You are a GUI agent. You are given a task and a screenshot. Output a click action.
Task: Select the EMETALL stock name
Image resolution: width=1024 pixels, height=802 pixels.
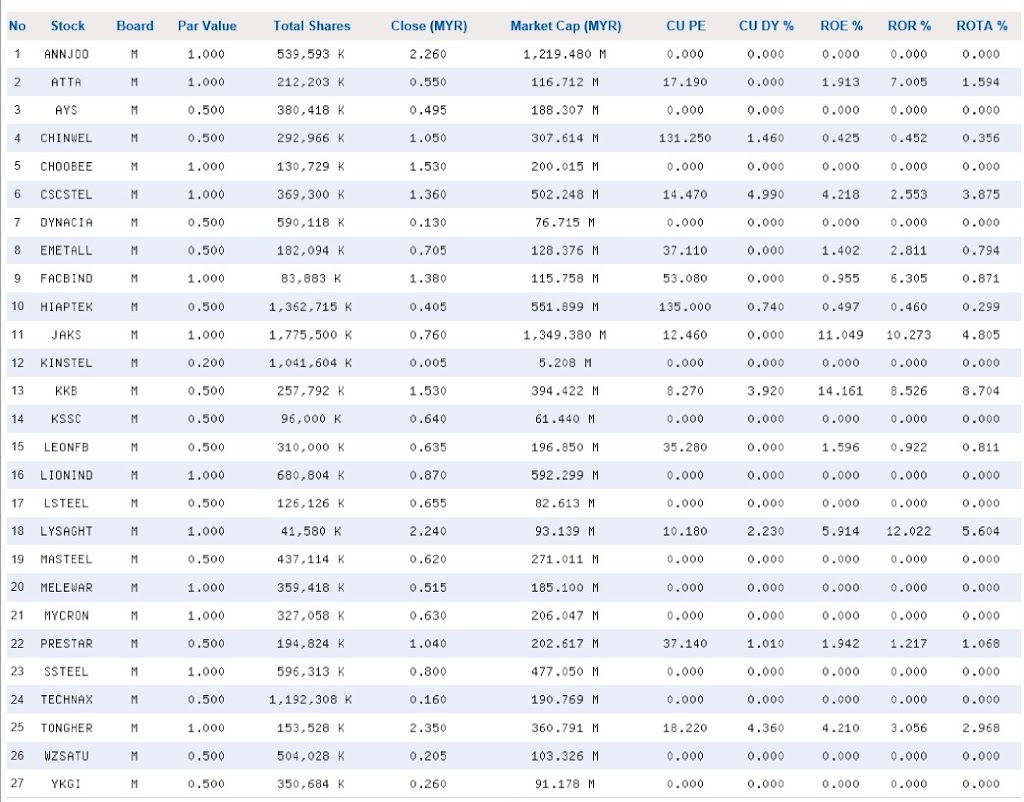click(x=66, y=251)
